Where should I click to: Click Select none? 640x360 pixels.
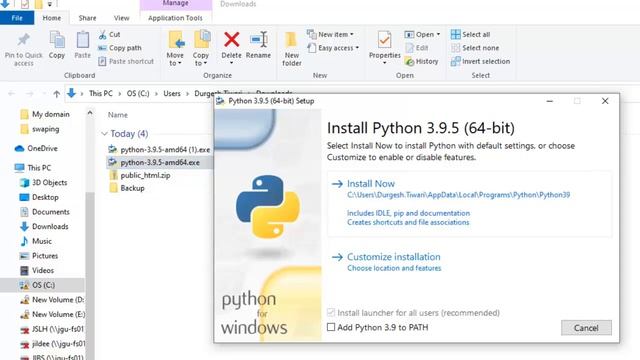(x=475, y=48)
